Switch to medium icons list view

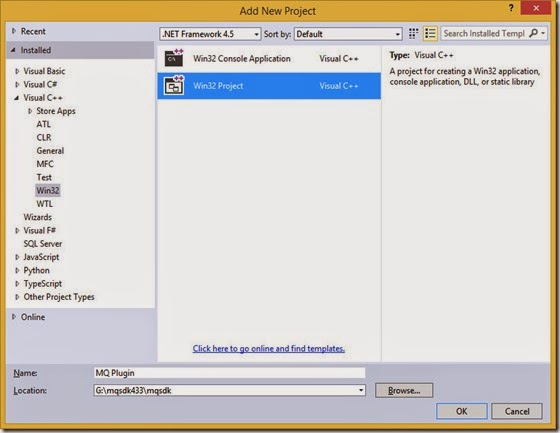point(430,34)
